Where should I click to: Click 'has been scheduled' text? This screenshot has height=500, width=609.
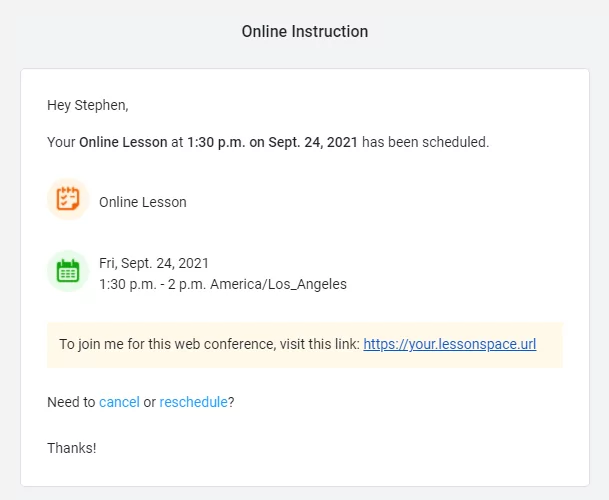(425, 142)
